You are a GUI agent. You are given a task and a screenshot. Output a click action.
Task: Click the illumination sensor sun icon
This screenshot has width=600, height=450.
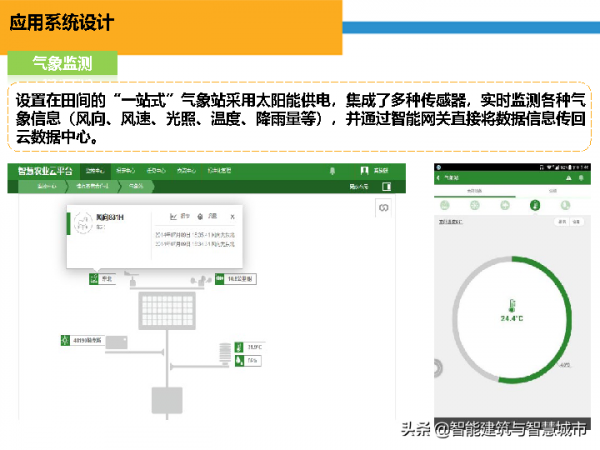coord(65,340)
